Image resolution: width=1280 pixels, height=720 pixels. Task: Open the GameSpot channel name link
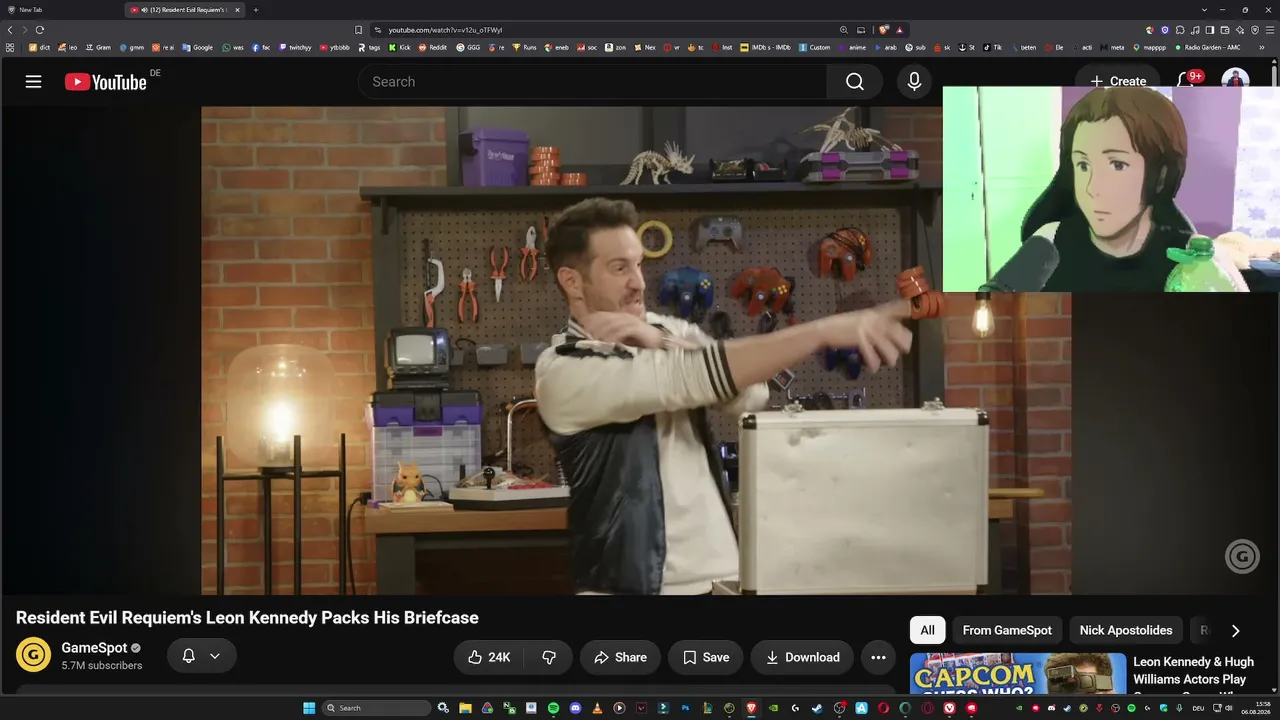[94, 648]
